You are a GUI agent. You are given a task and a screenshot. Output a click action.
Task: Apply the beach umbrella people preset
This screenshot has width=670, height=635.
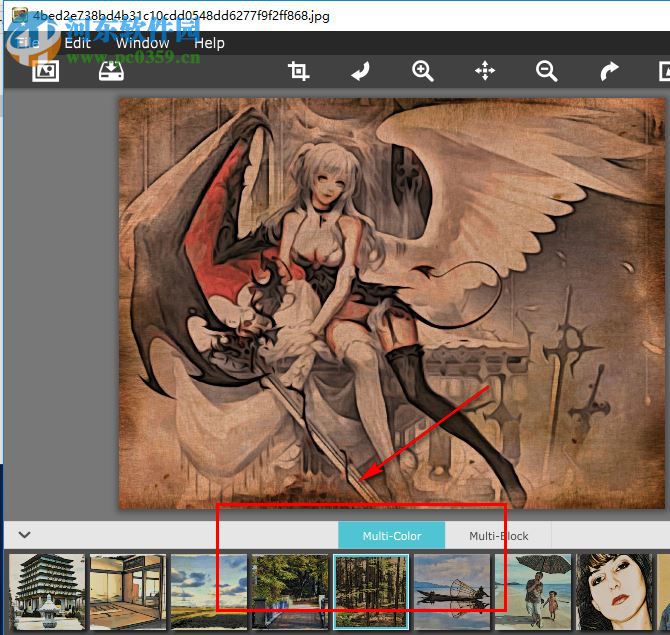[533, 592]
